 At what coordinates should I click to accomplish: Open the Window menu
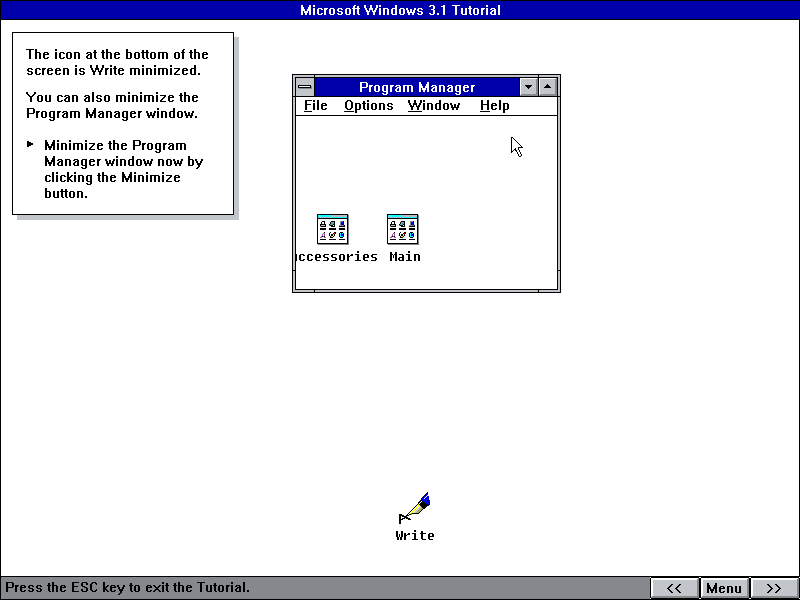[434, 106]
